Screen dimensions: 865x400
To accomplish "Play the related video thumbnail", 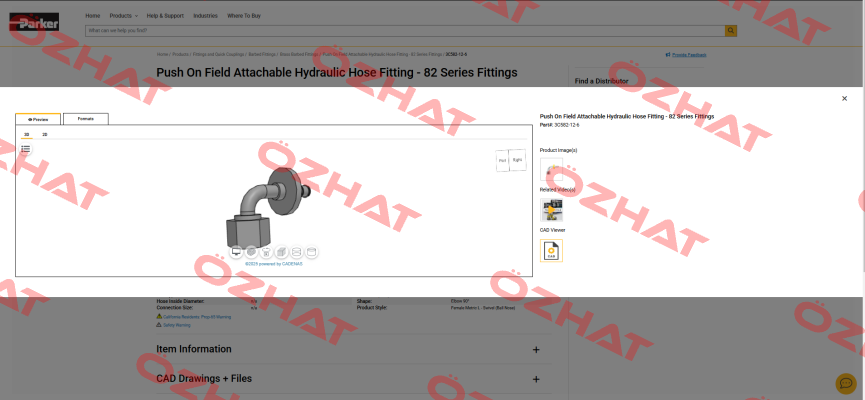I will tap(551, 210).
